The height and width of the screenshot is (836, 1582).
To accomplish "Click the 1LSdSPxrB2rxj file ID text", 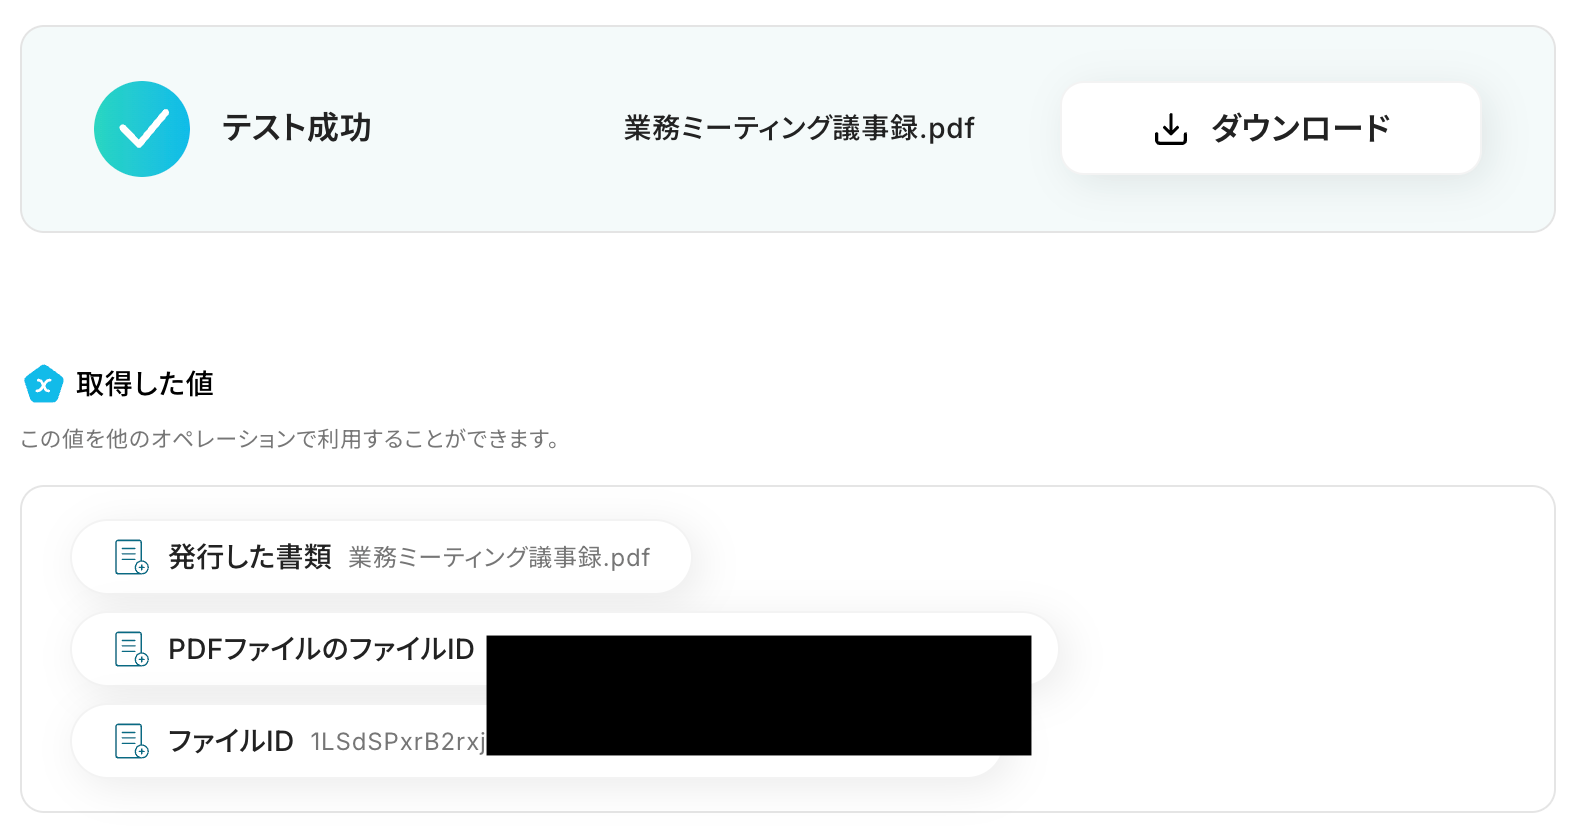I will tap(398, 742).
